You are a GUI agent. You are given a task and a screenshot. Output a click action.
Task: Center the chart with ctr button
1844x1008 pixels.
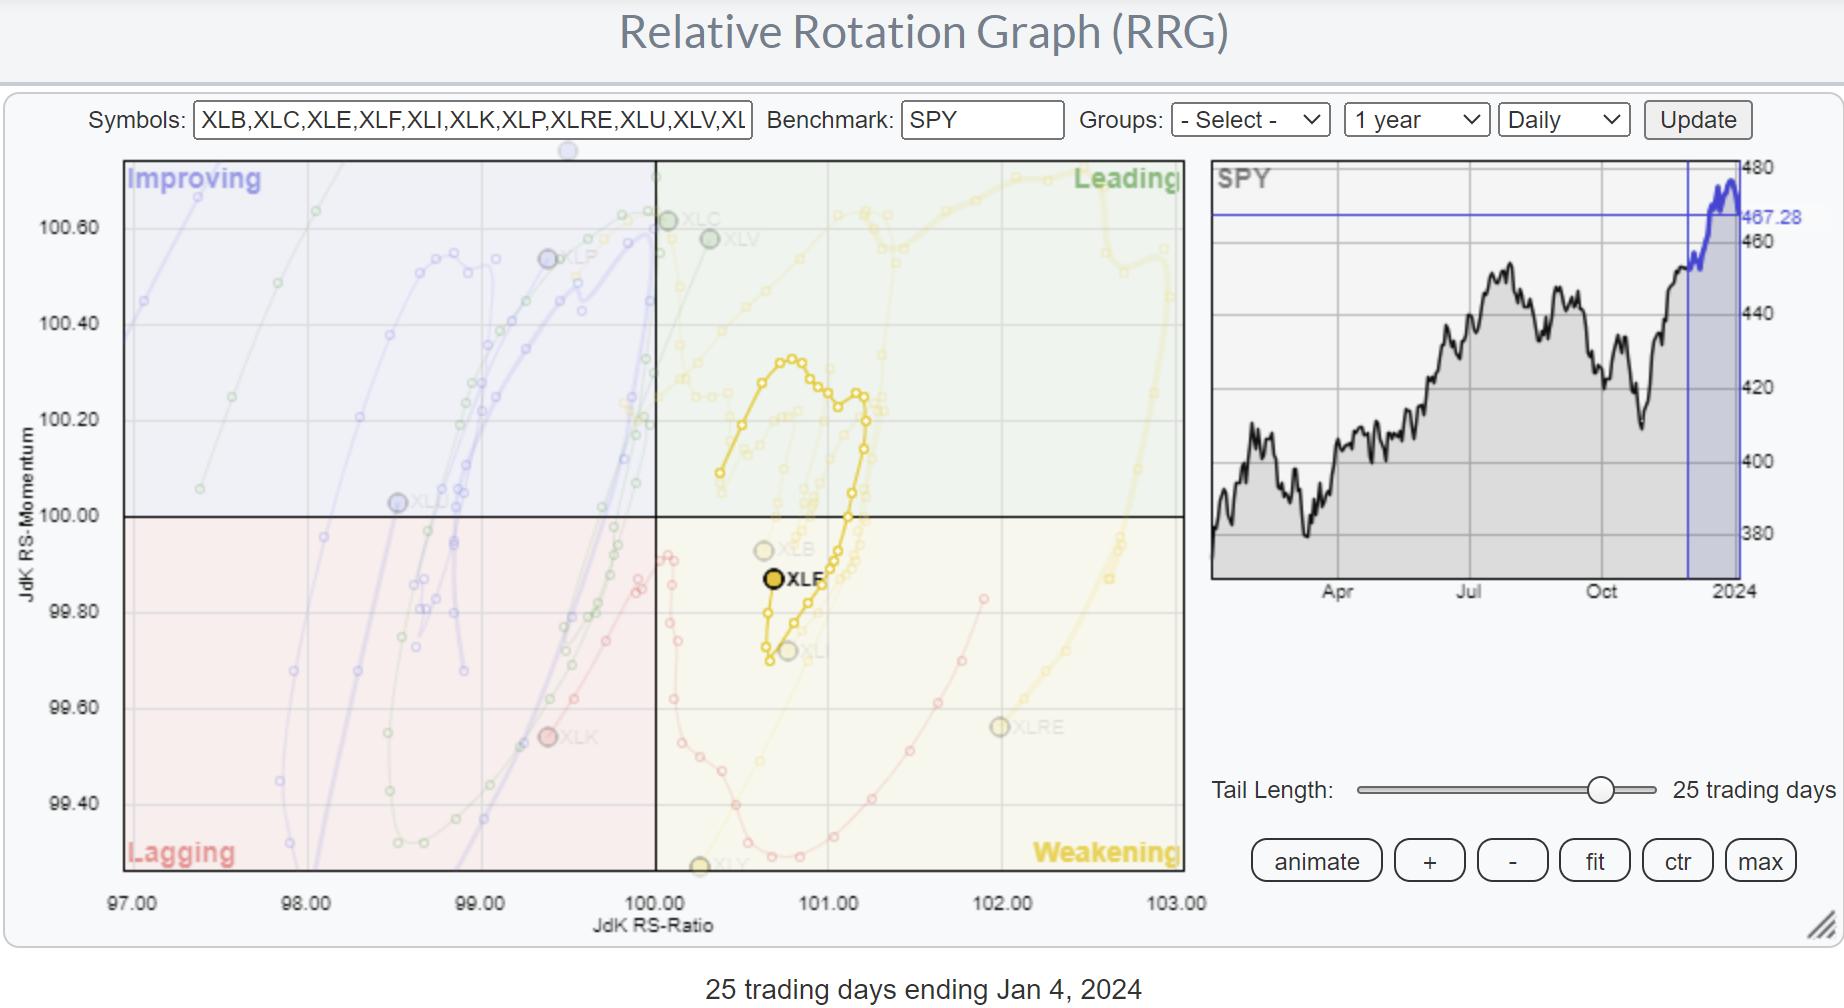pos(1677,861)
